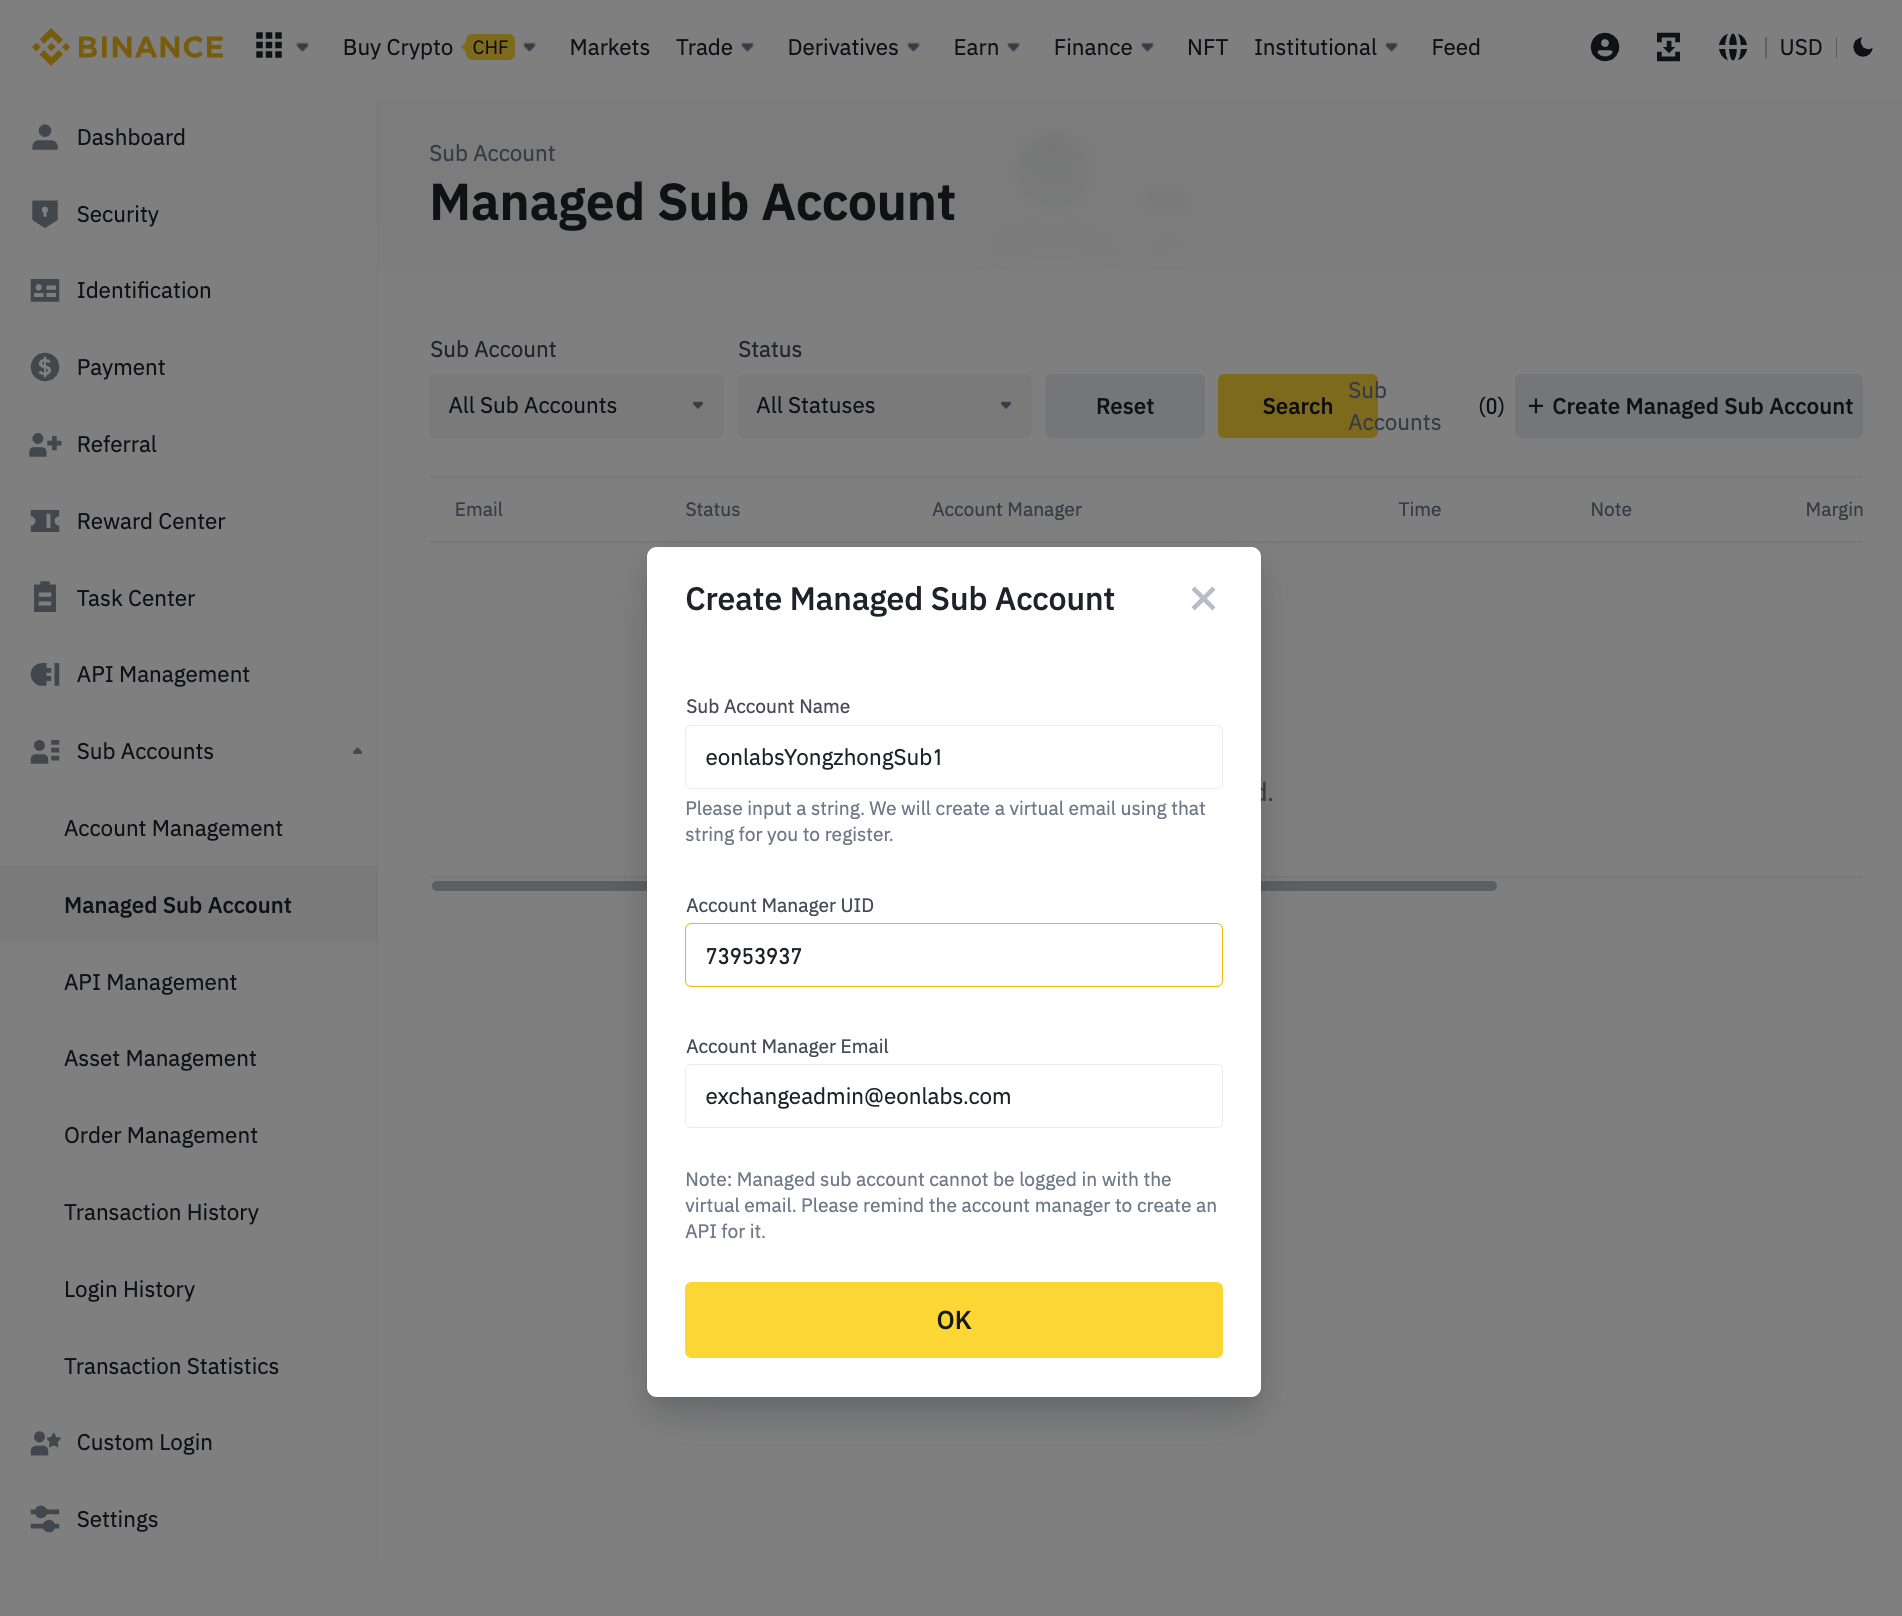Image resolution: width=1902 pixels, height=1616 pixels.
Task: Focus the Account Manager UID field
Action: [x=953, y=956]
